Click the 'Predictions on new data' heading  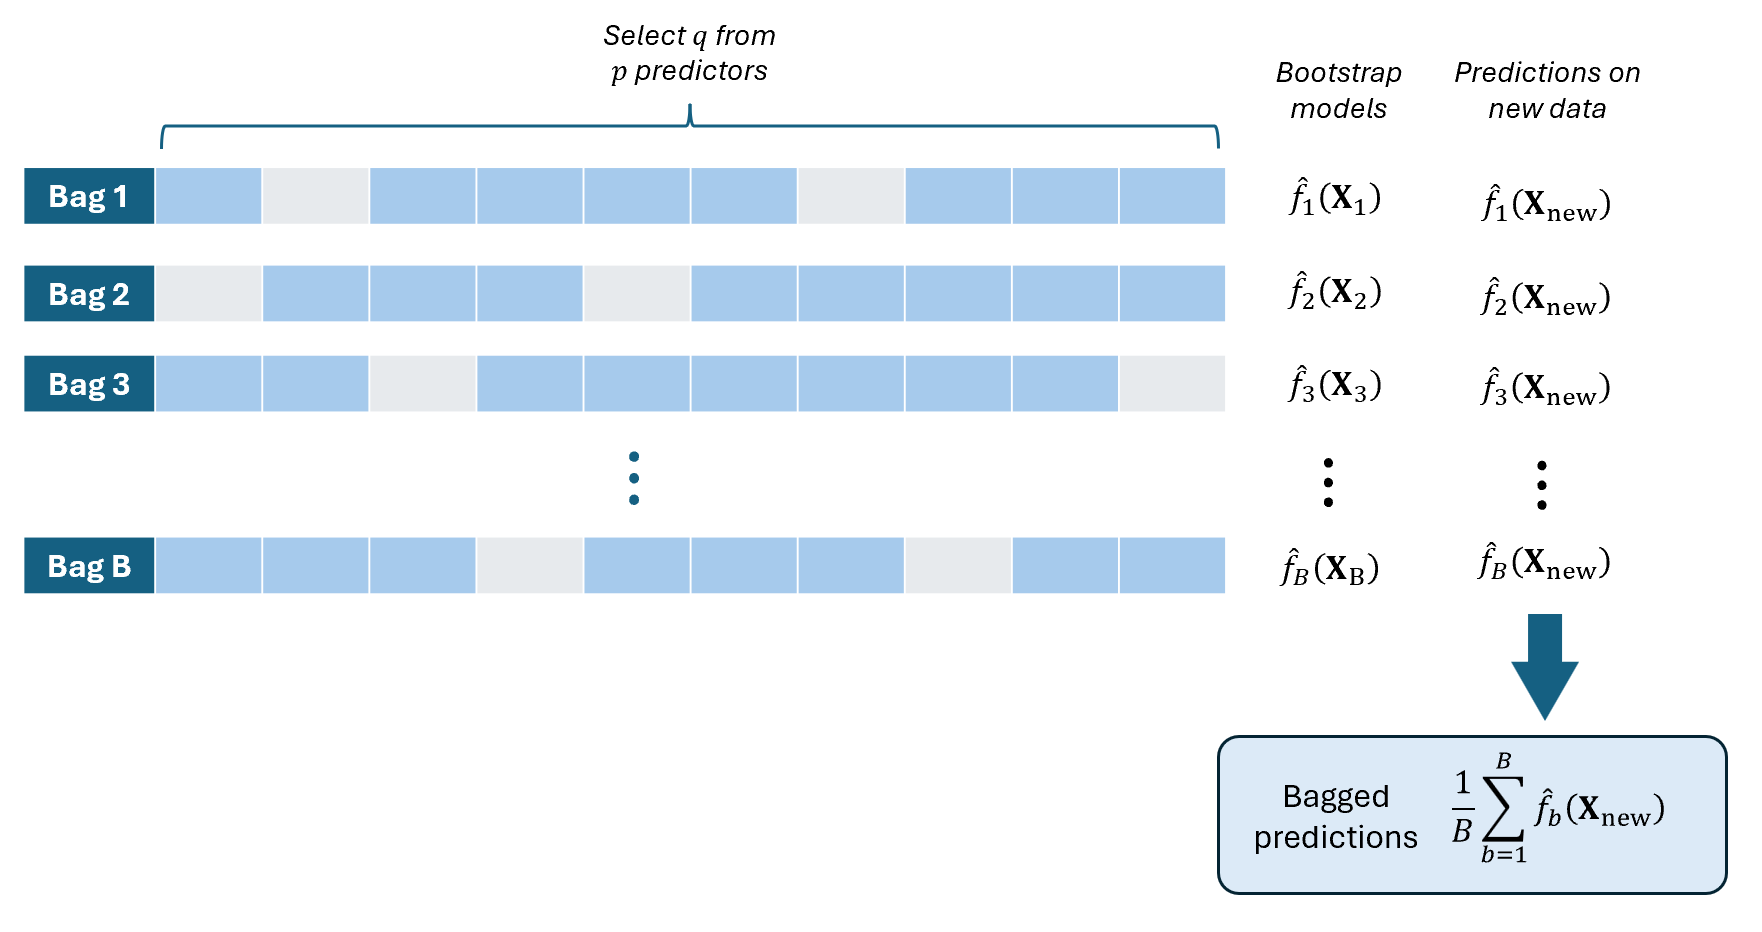point(1547,90)
